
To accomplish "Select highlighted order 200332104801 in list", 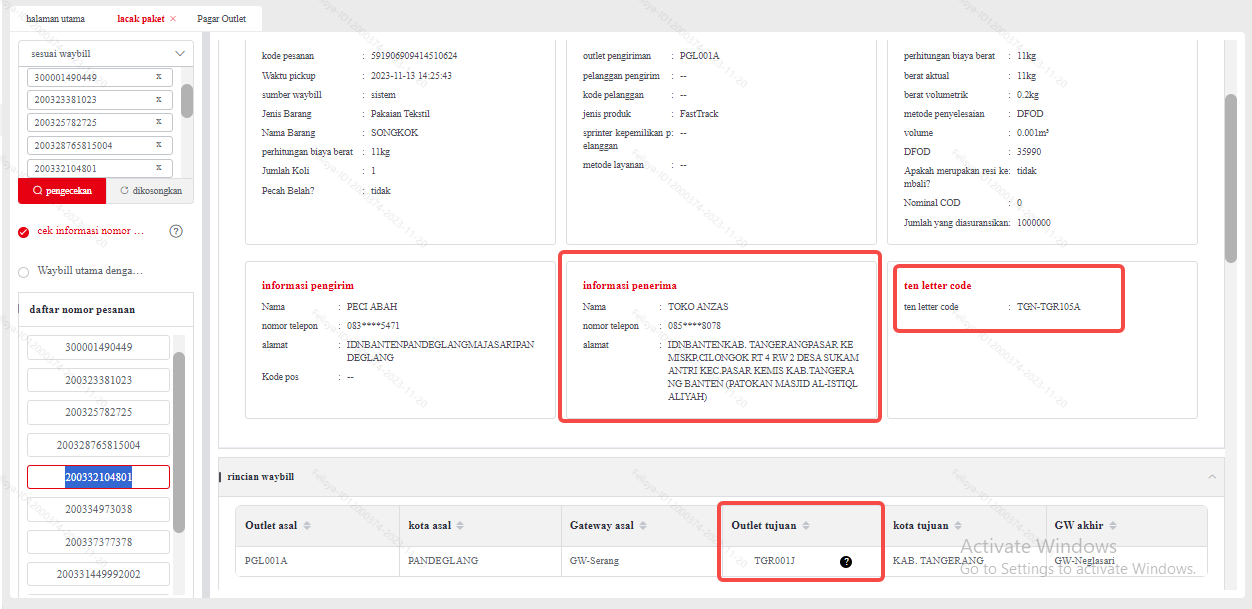I will tap(98, 477).
